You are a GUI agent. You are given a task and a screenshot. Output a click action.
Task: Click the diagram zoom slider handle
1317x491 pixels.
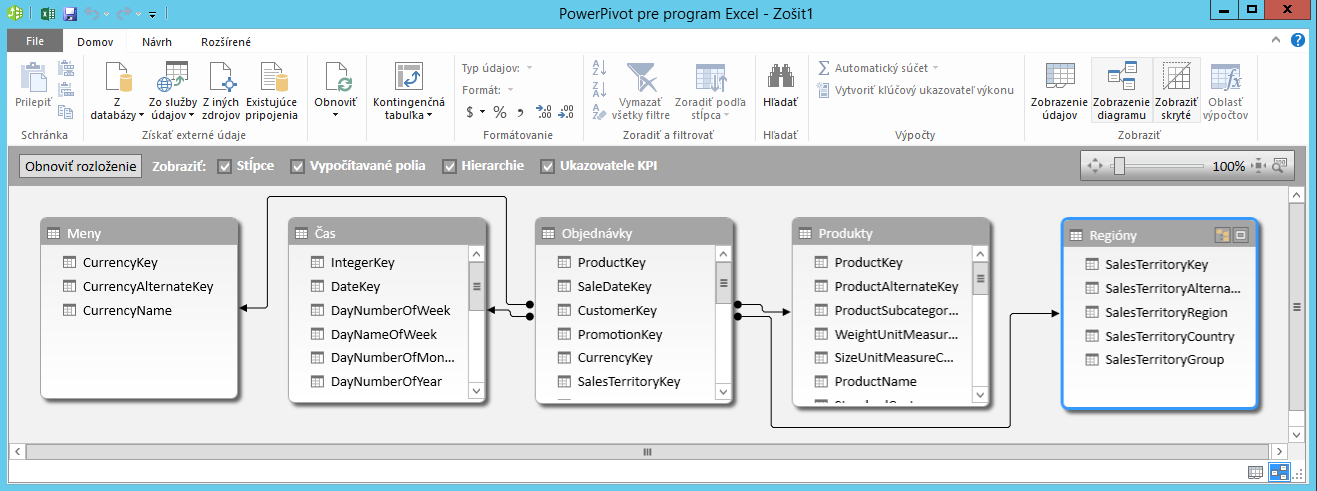[x=1119, y=166]
